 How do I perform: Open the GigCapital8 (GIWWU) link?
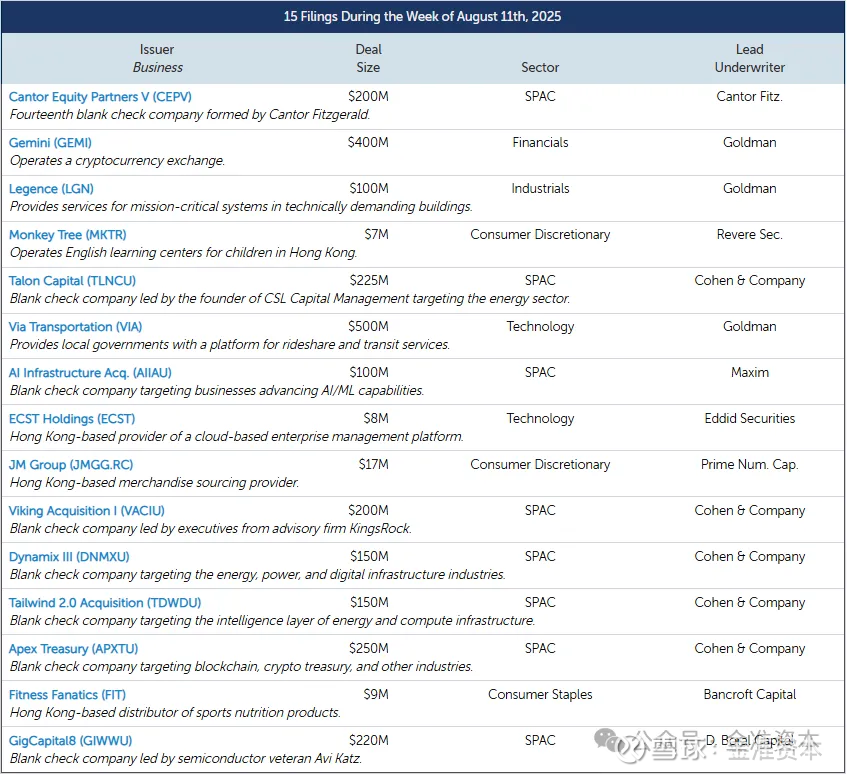pyautogui.click(x=70, y=740)
